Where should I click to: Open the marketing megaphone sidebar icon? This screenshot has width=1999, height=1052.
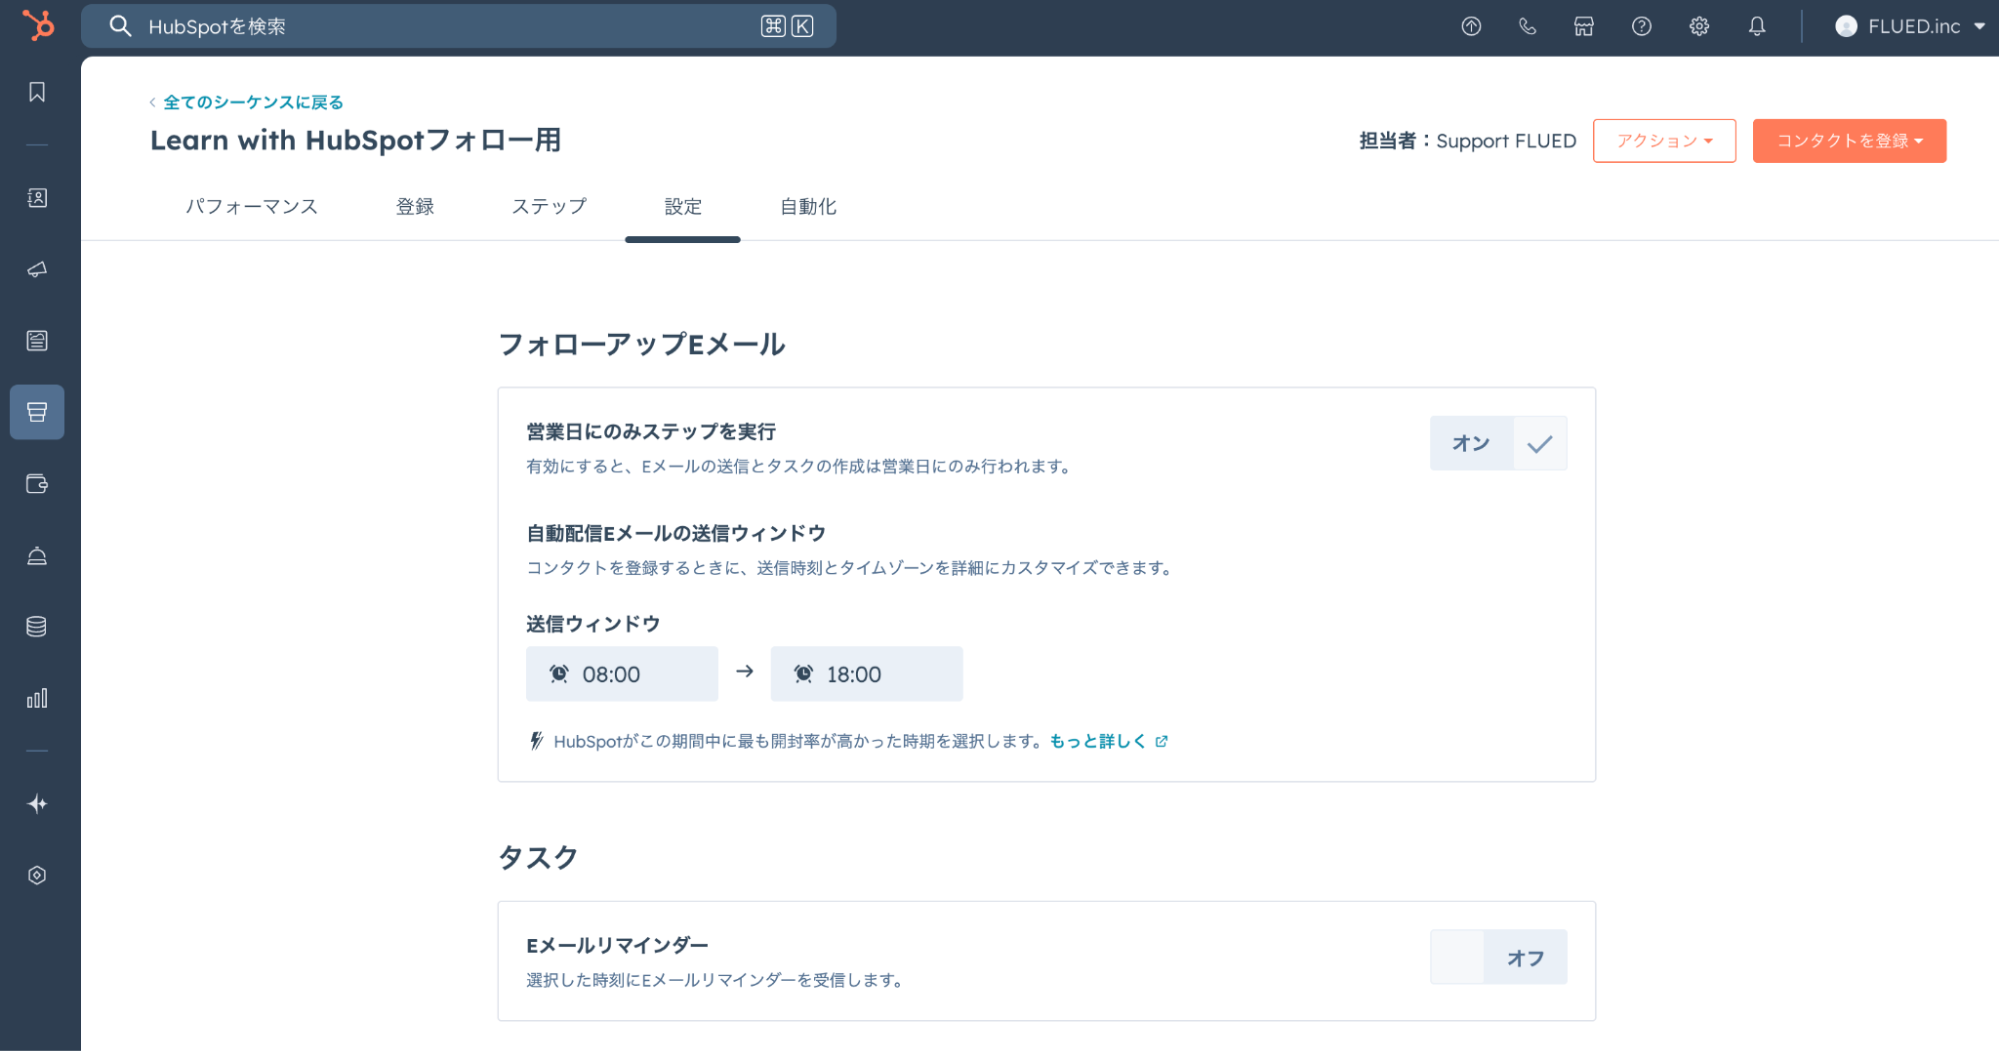[37, 270]
